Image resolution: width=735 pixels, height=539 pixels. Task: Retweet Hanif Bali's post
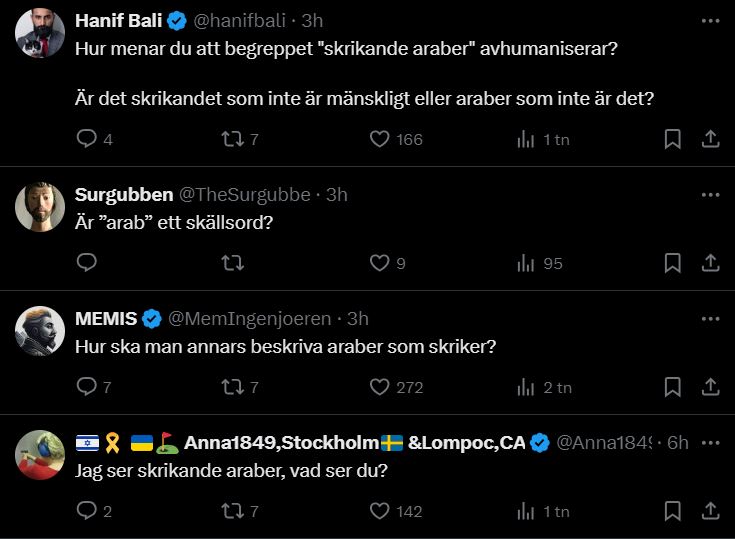pyautogui.click(x=232, y=139)
